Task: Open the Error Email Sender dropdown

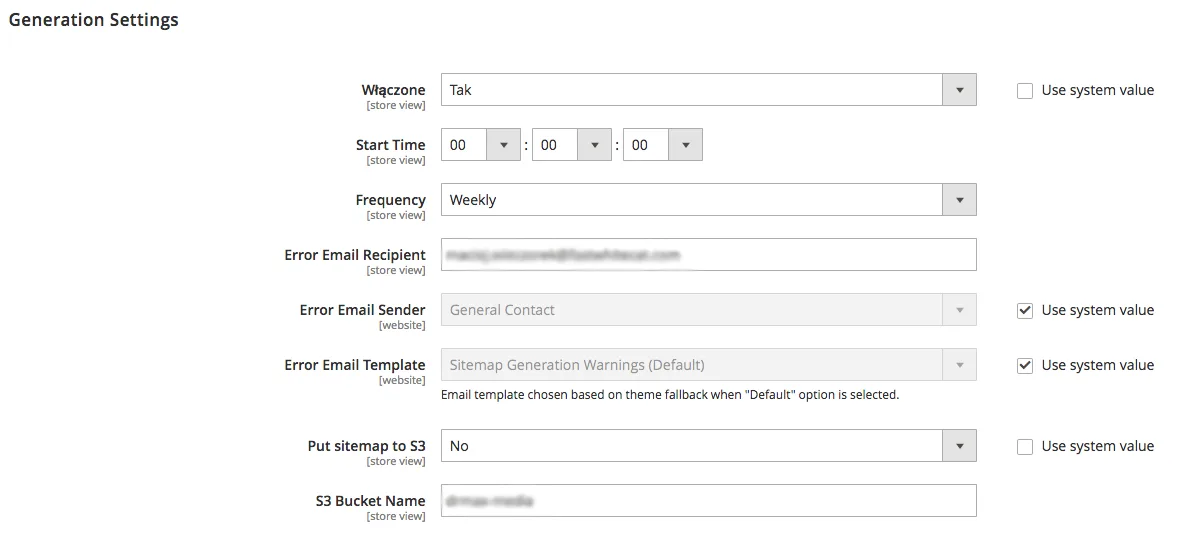Action: click(709, 310)
